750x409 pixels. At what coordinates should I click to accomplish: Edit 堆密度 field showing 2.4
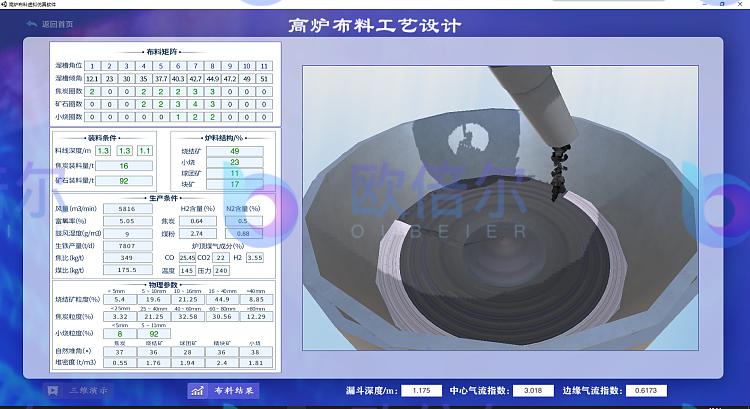coord(222,363)
